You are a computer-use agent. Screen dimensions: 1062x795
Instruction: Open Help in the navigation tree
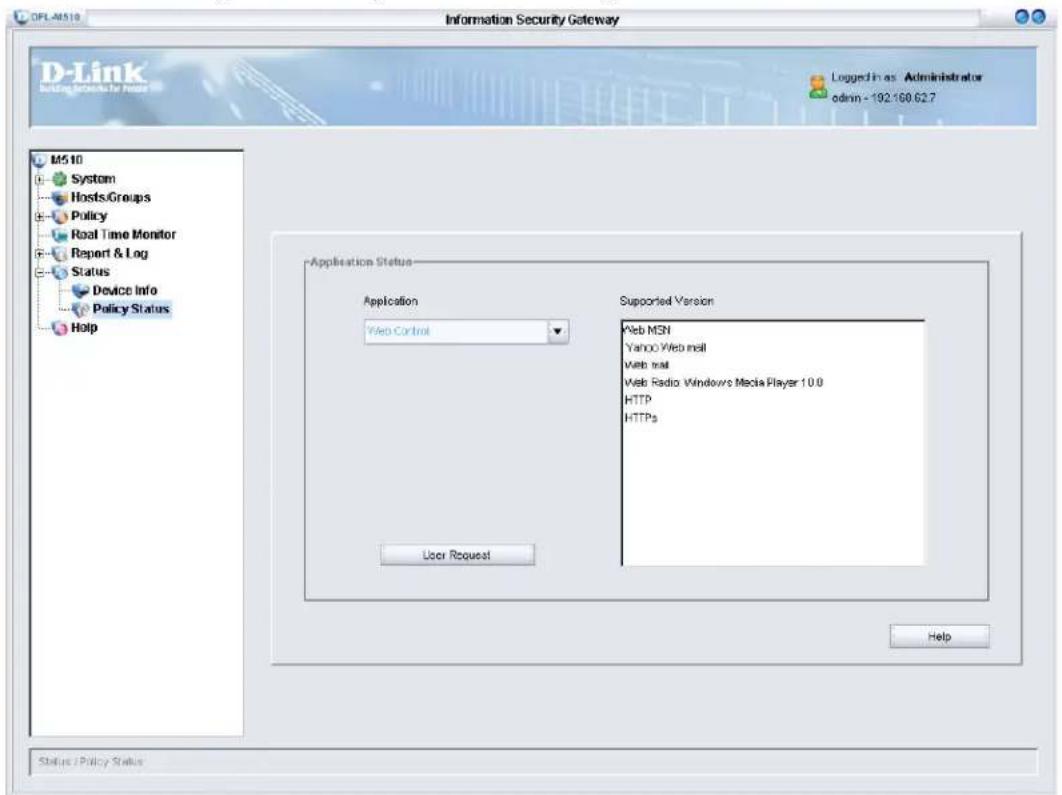coord(85,328)
